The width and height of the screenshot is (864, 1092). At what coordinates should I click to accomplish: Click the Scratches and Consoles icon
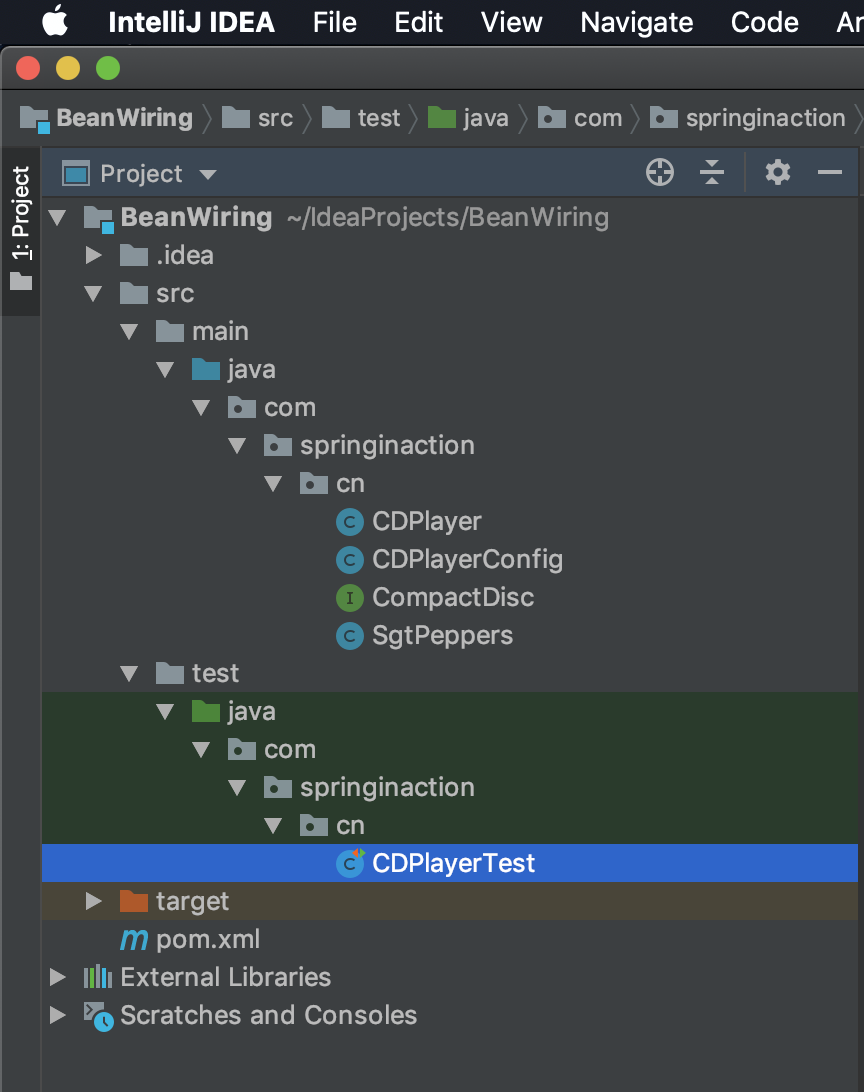pyautogui.click(x=98, y=1016)
